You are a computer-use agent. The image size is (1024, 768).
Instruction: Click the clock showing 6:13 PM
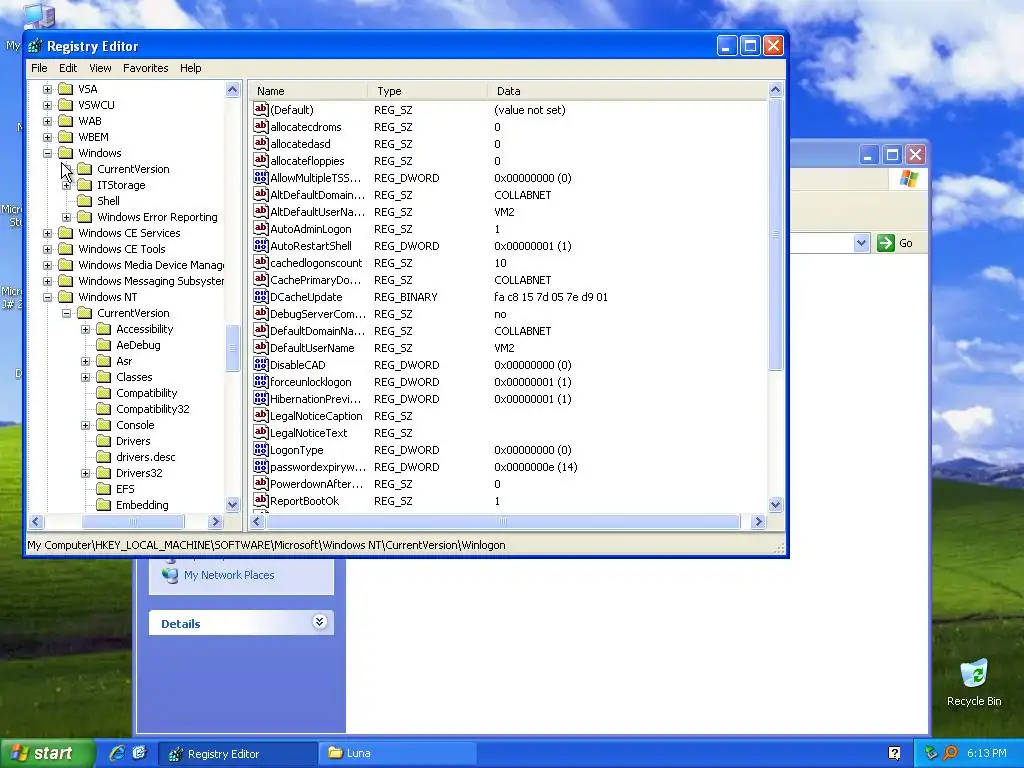(986, 753)
